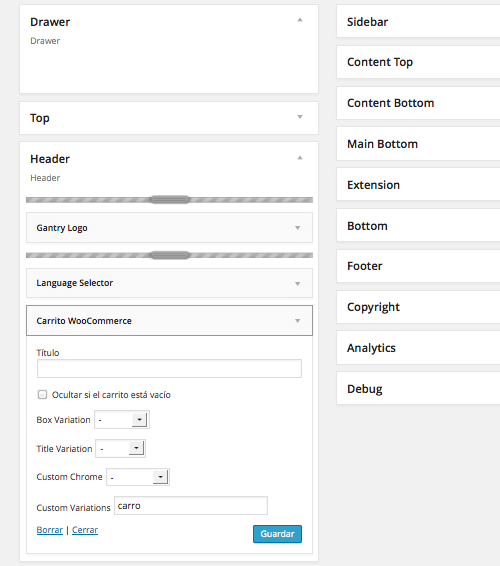500x566 pixels.
Task: Click the Guardar button
Action: (277, 534)
